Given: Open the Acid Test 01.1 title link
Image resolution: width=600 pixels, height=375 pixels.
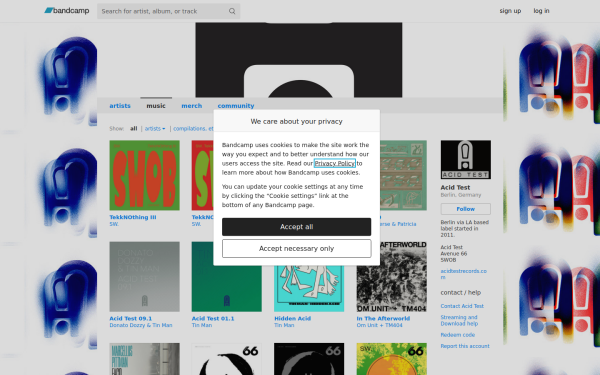Looking at the screenshot, I should pos(213,319).
